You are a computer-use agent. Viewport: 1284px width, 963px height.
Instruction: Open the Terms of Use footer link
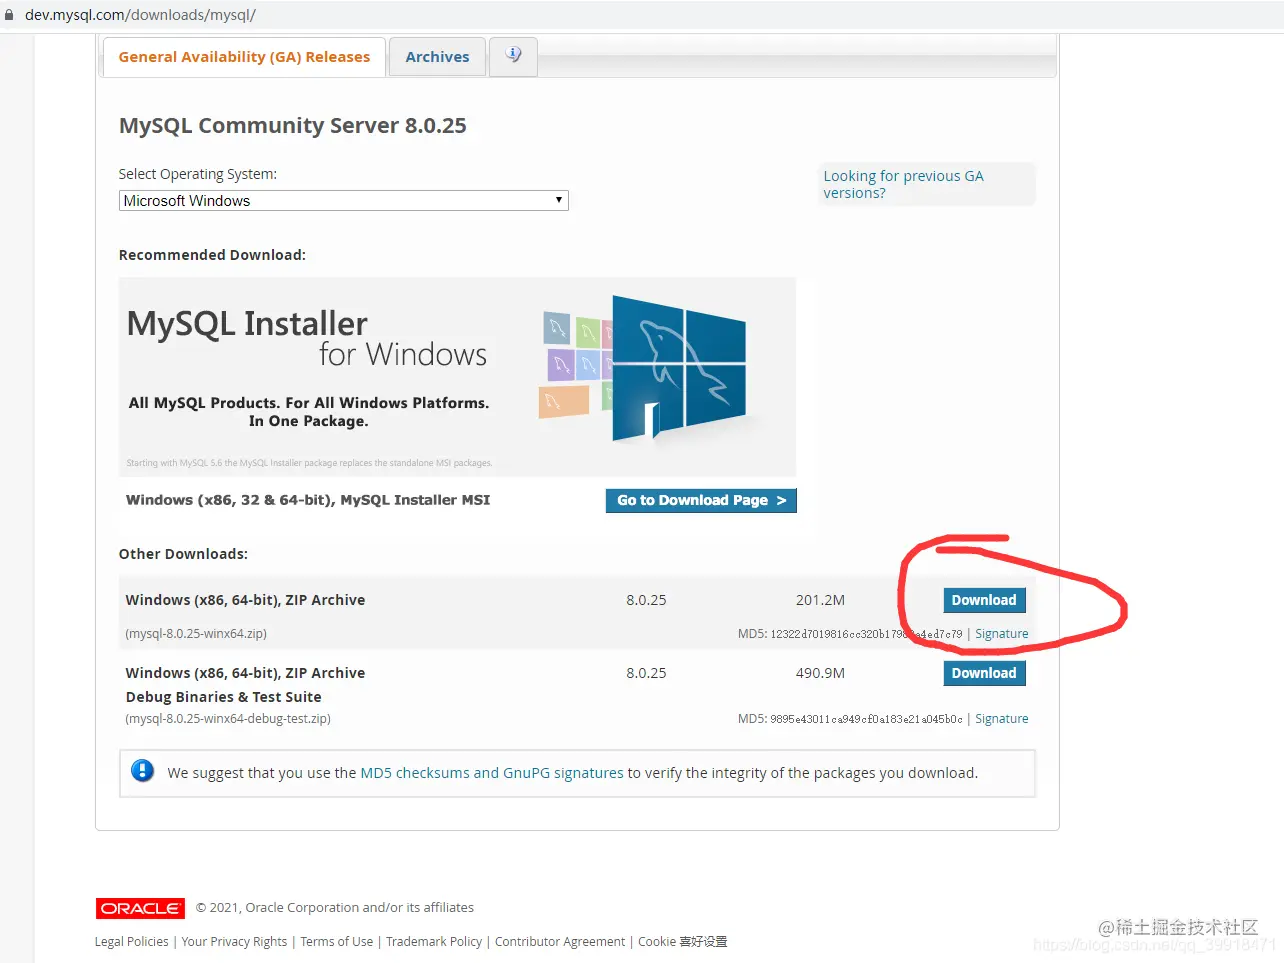(x=336, y=942)
